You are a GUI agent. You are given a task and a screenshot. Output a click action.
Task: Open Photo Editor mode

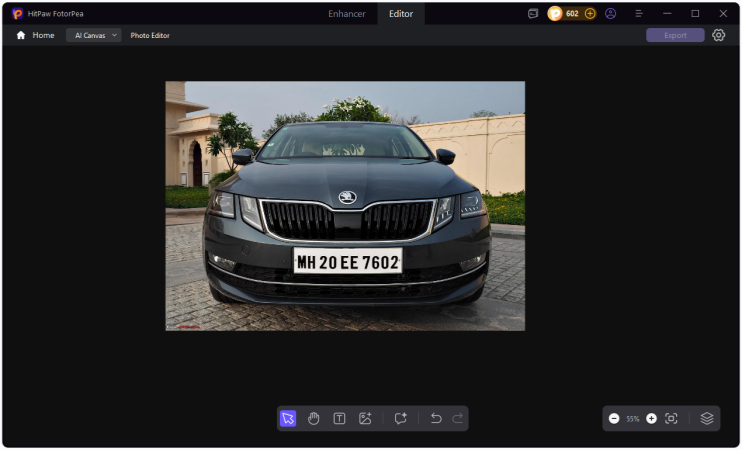(x=150, y=35)
